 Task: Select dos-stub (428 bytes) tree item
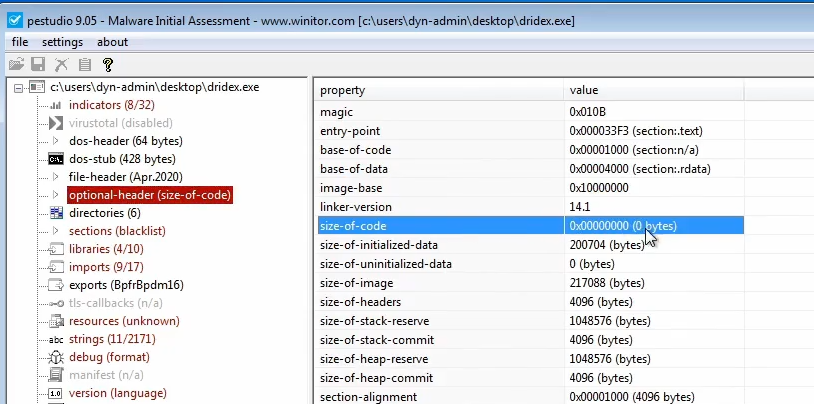(x=122, y=159)
